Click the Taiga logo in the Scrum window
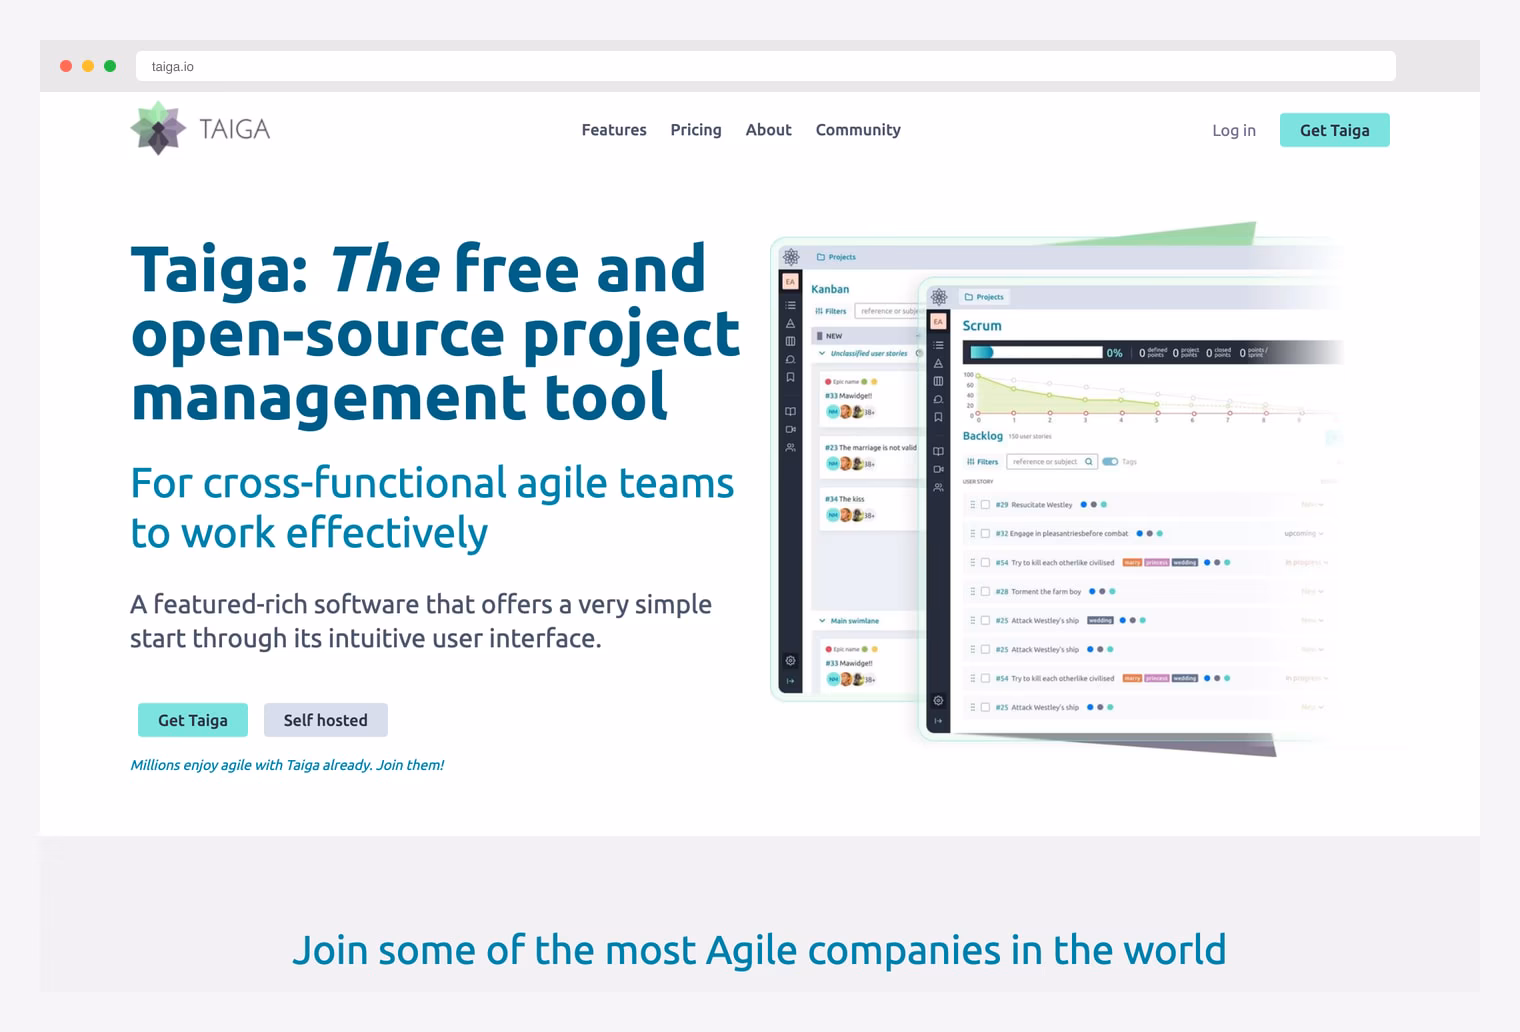The height and width of the screenshot is (1032, 1520). point(939,297)
